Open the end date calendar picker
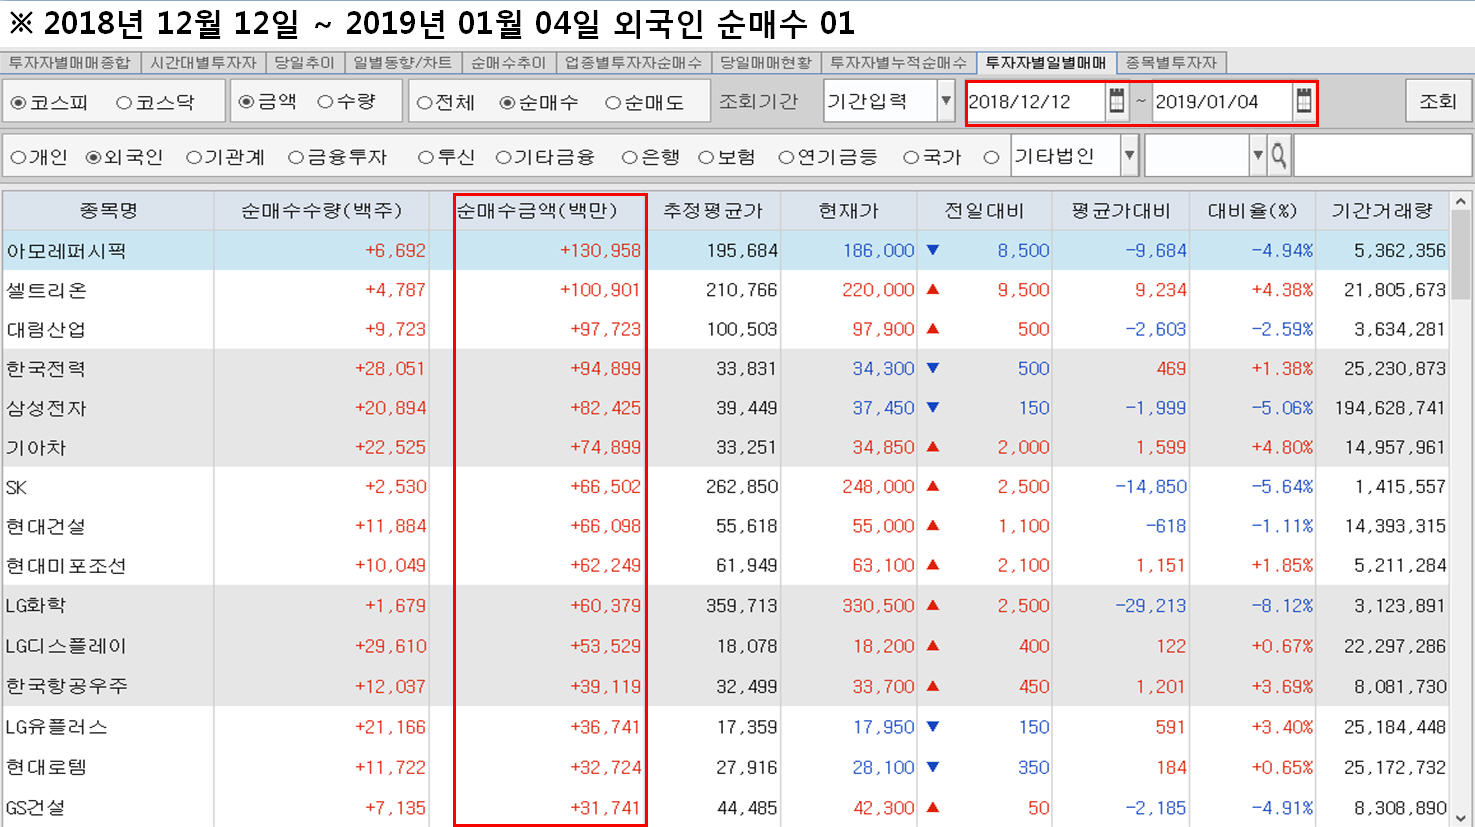The width and height of the screenshot is (1475, 827). [1302, 101]
